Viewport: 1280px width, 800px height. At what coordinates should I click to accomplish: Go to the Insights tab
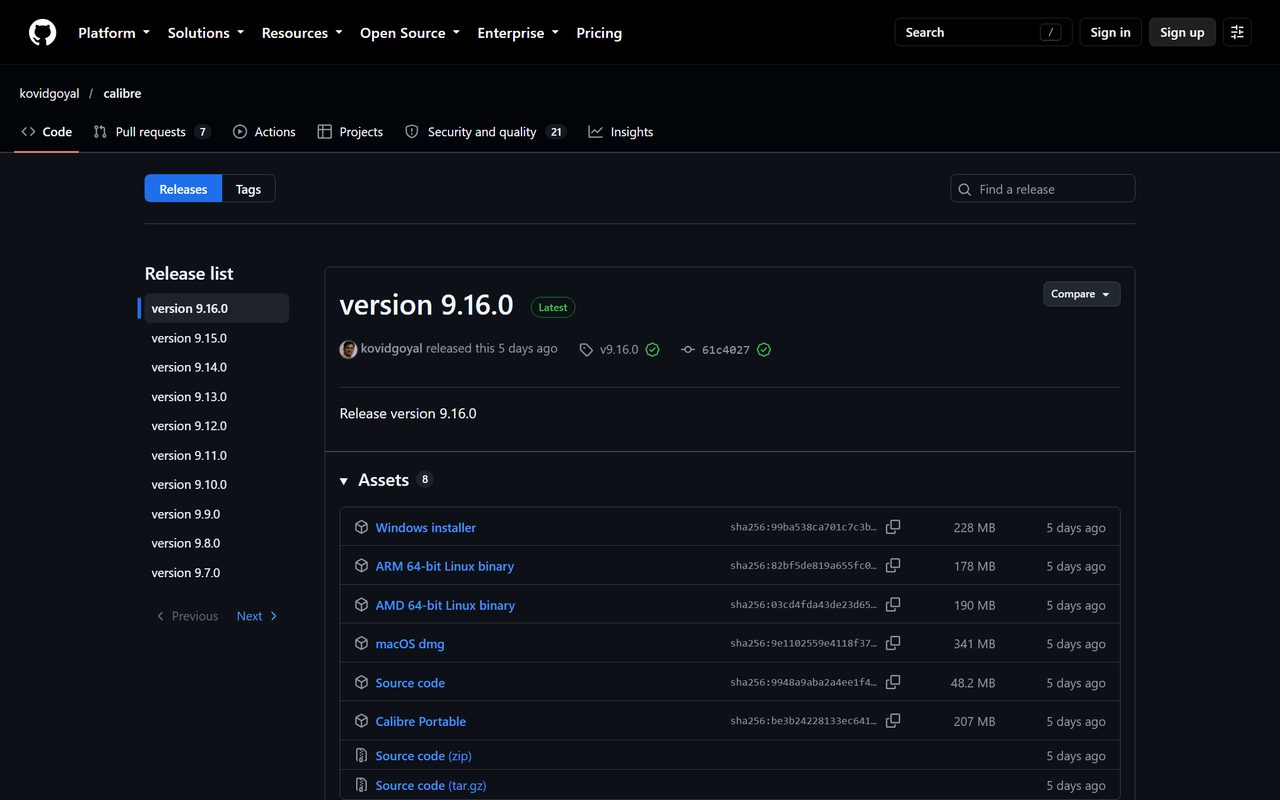[x=620, y=132]
